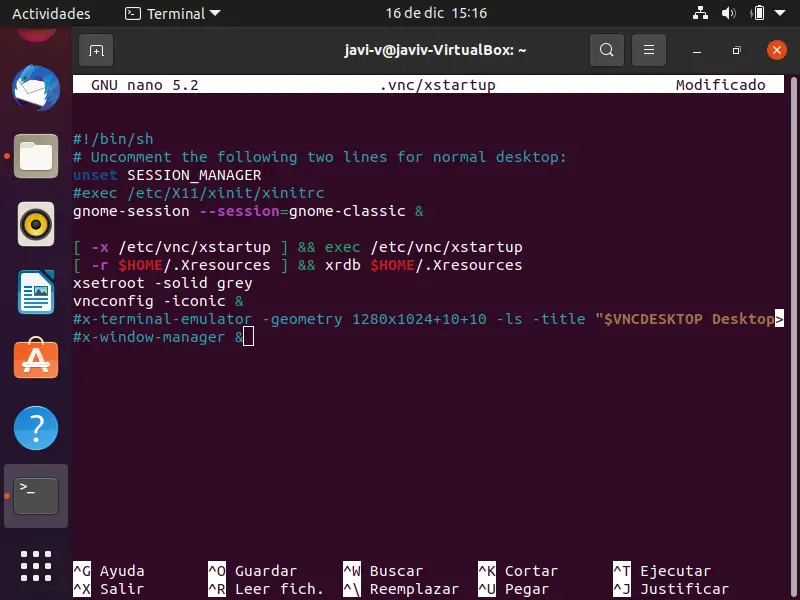Launch Rhythmbox music player
This screenshot has width=800, height=600.
click(35, 224)
